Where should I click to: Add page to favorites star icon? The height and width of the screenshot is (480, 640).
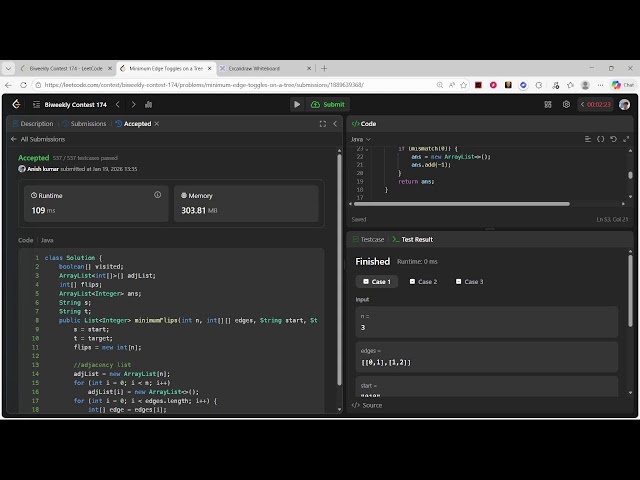(x=464, y=85)
